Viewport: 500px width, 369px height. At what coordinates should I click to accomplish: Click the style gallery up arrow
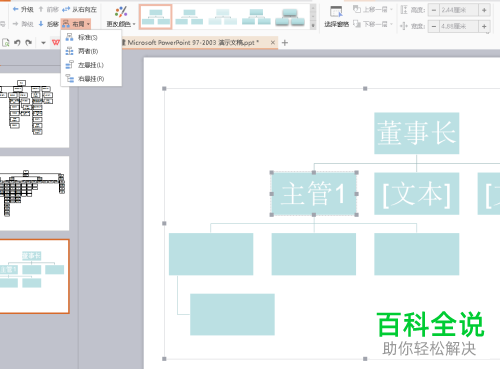(313, 8)
